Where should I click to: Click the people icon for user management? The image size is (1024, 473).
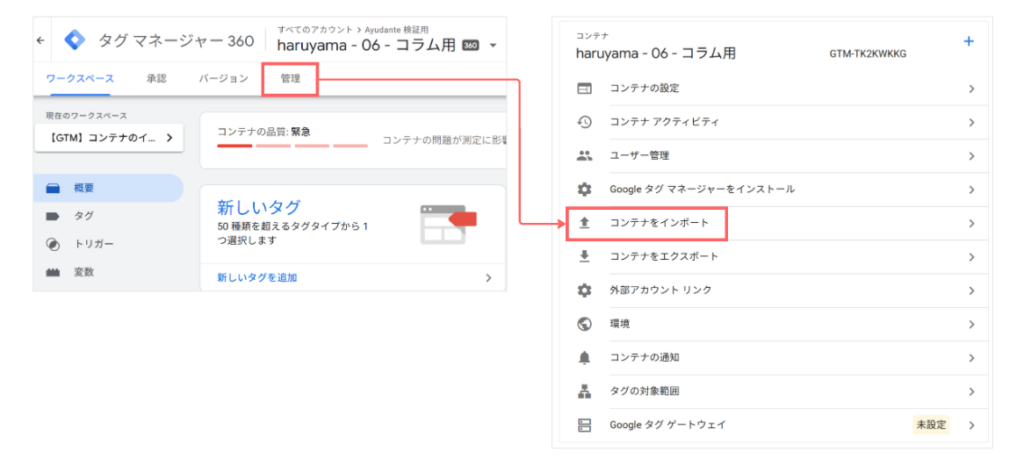click(584, 156)
